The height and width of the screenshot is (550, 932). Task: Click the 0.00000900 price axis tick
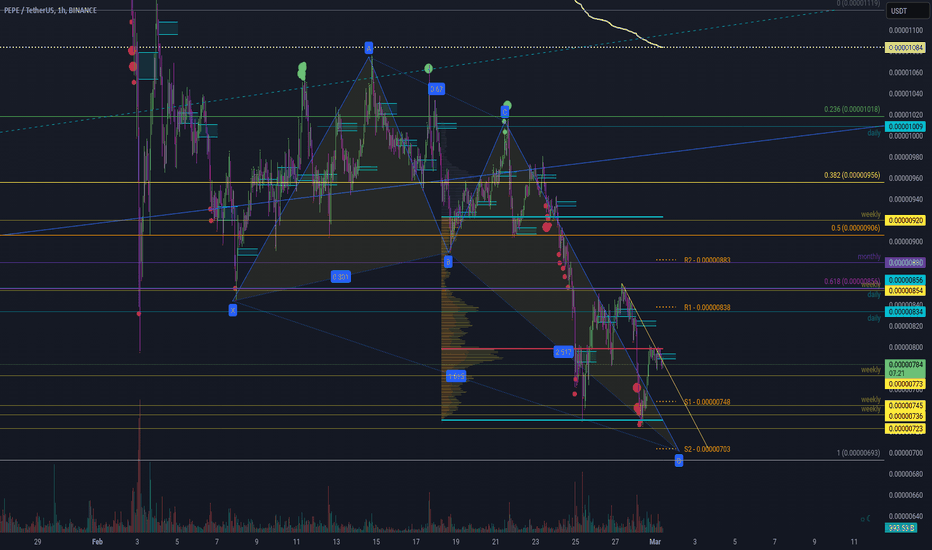click(x=906, y=242)
